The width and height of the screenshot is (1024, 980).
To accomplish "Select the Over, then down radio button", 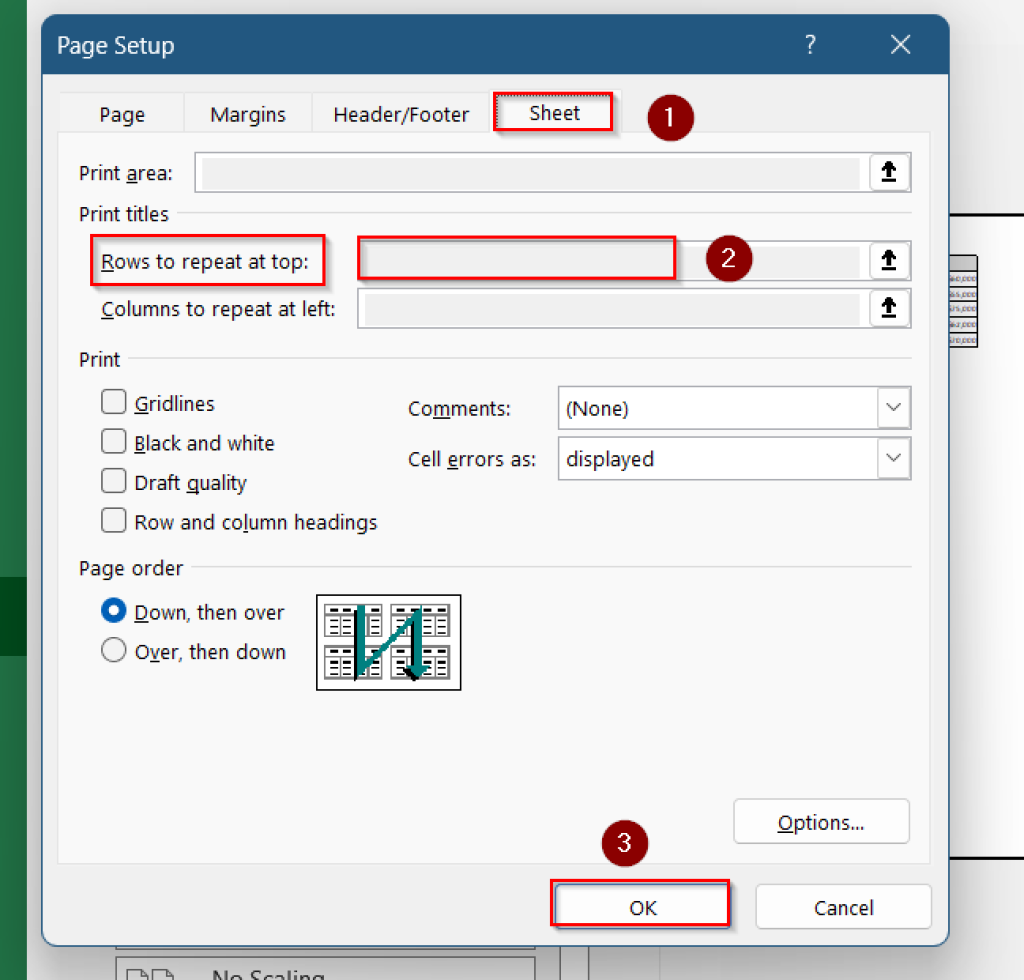I will [114, 650].
